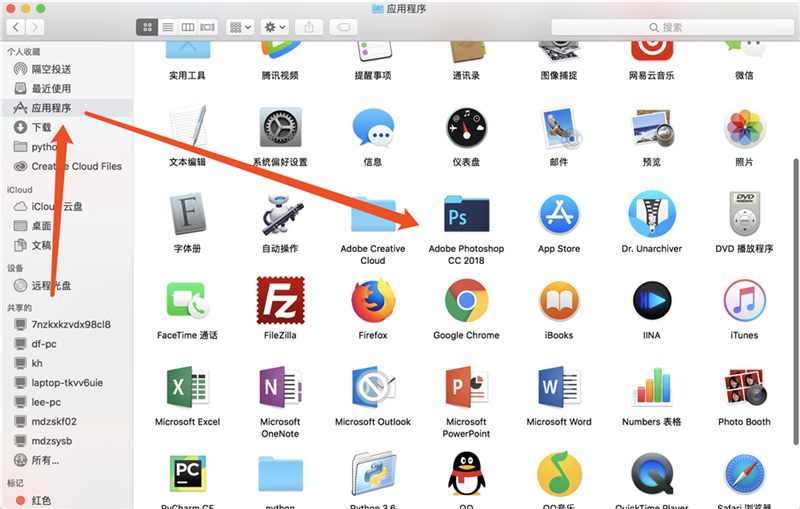
Task: Open the Safari compass icon
Action: 744,474
